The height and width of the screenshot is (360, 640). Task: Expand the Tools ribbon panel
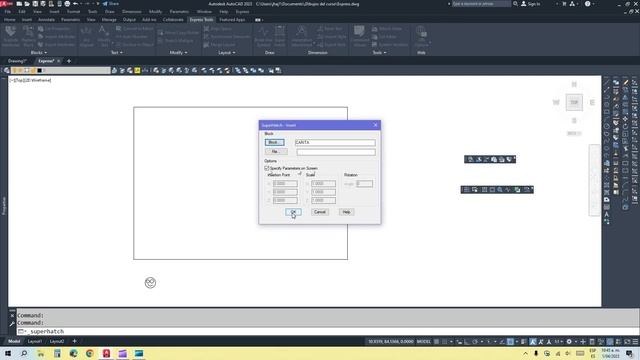tap(379, 53)
